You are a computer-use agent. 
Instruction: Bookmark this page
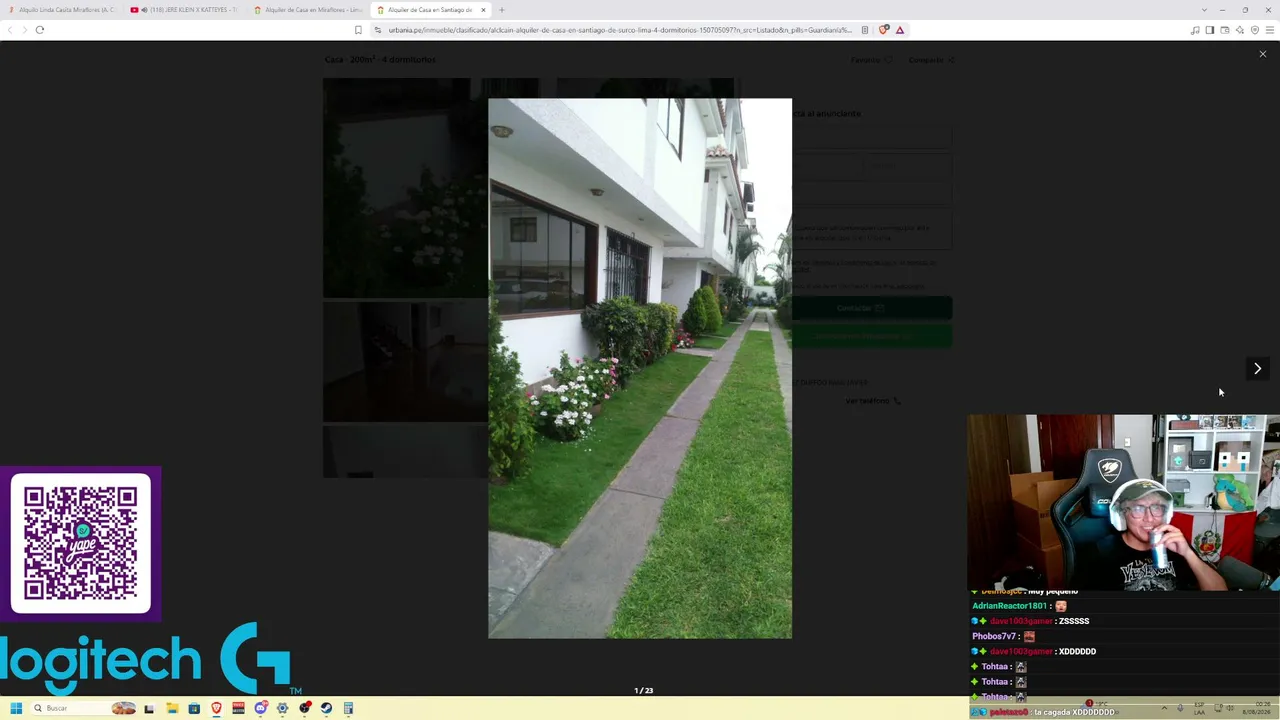click(358, 30)
